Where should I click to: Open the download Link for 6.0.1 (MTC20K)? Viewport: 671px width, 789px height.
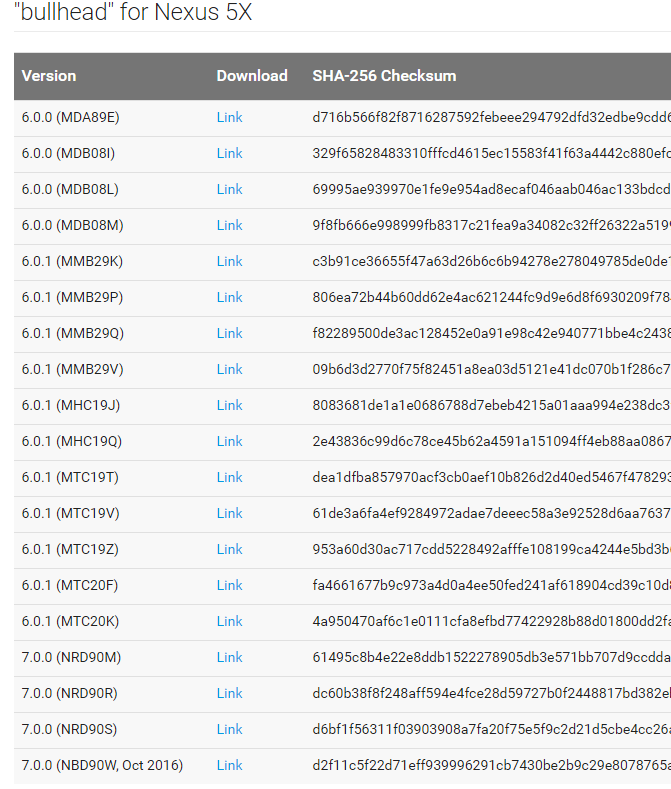230,621
